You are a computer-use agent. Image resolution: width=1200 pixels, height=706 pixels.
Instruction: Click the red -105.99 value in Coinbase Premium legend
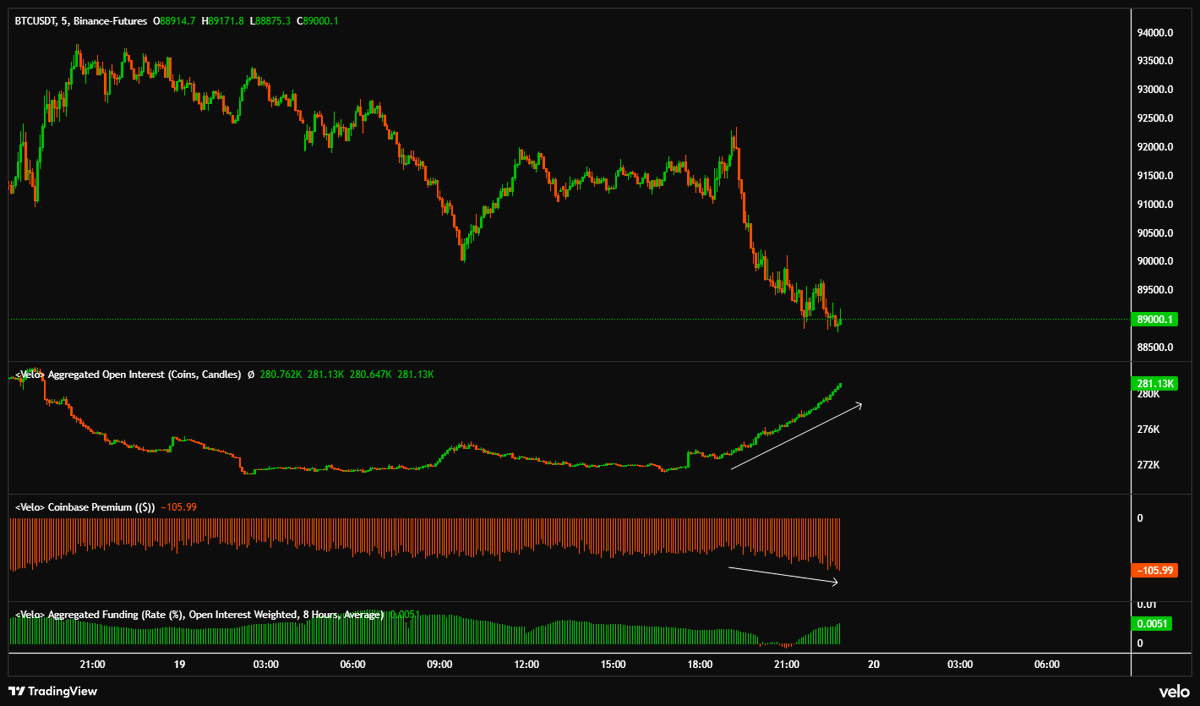coord(181,507)
